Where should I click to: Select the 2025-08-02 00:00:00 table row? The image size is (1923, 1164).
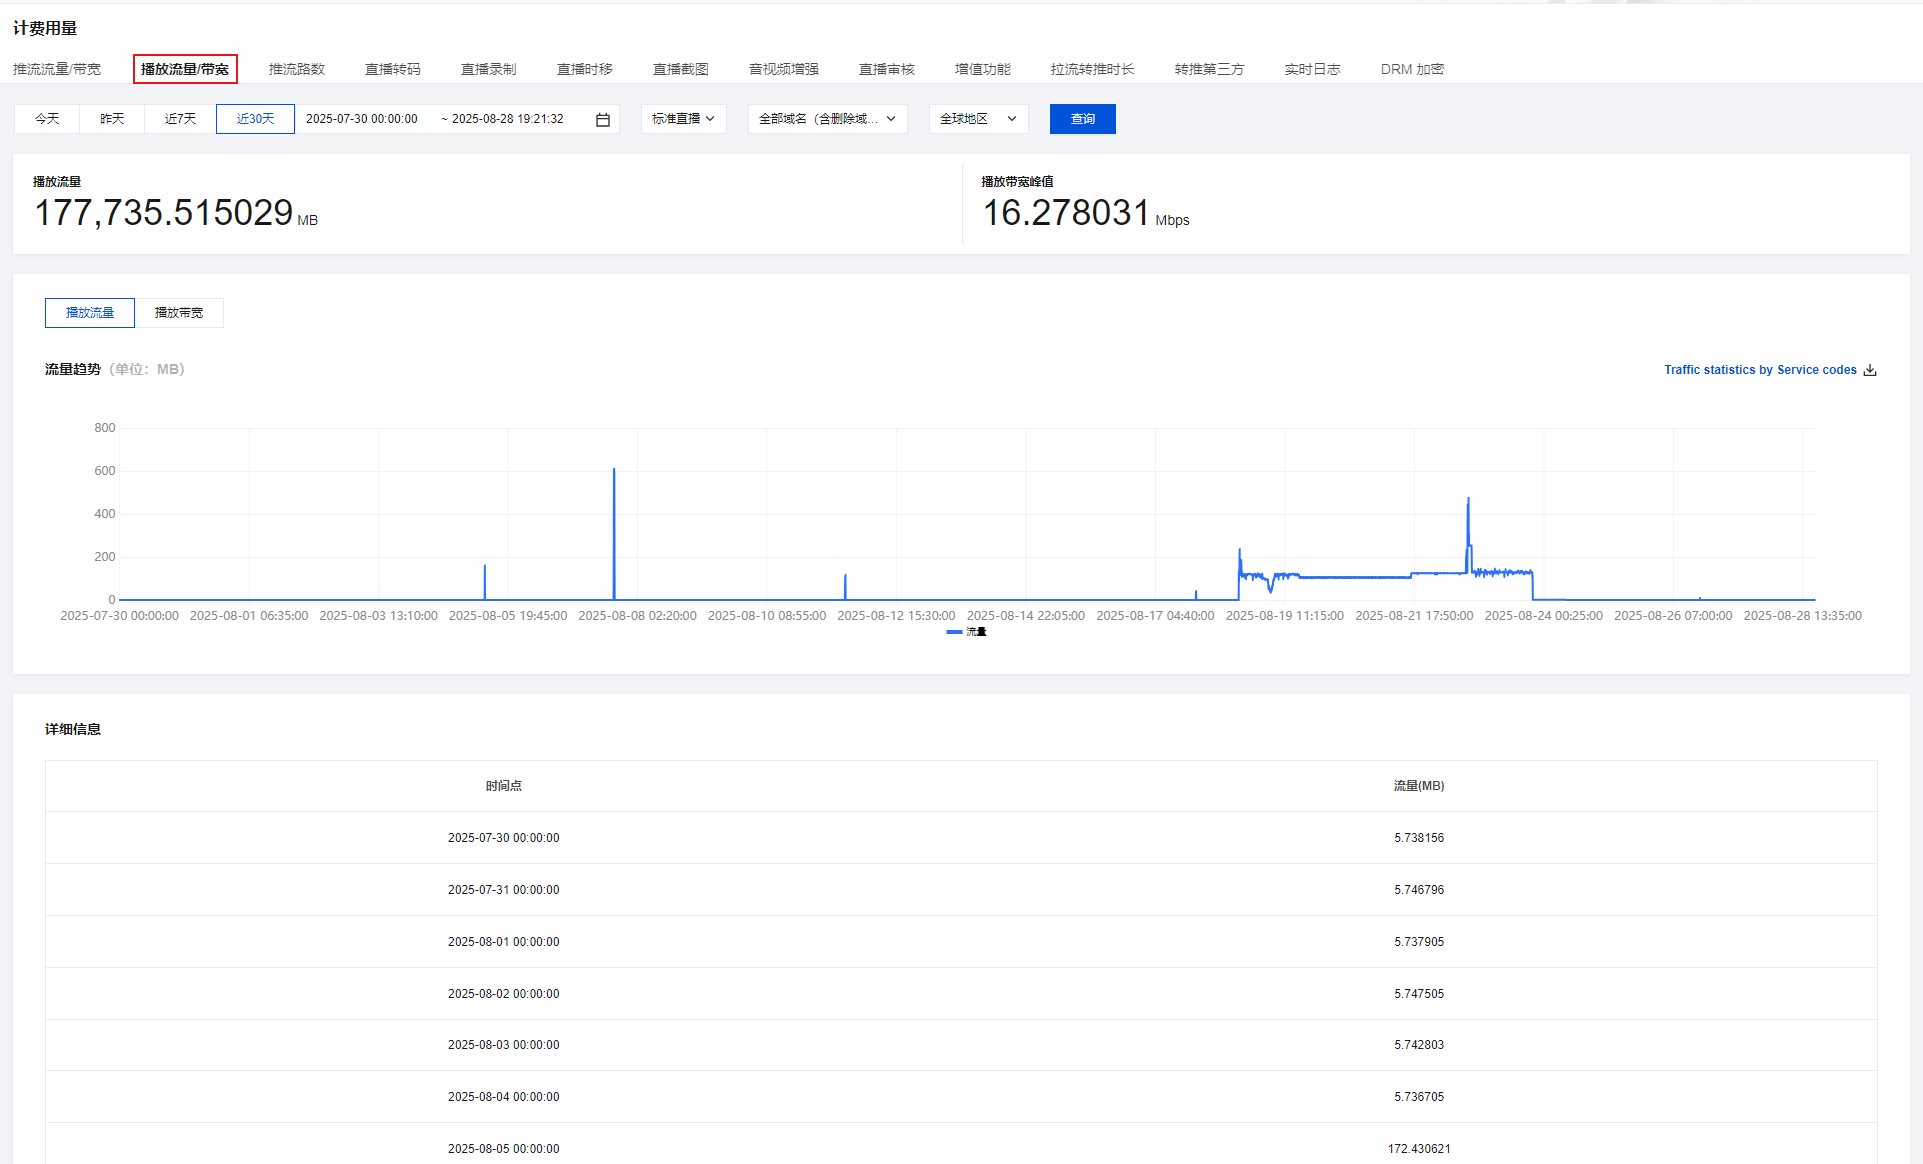(x=961, y=994)
